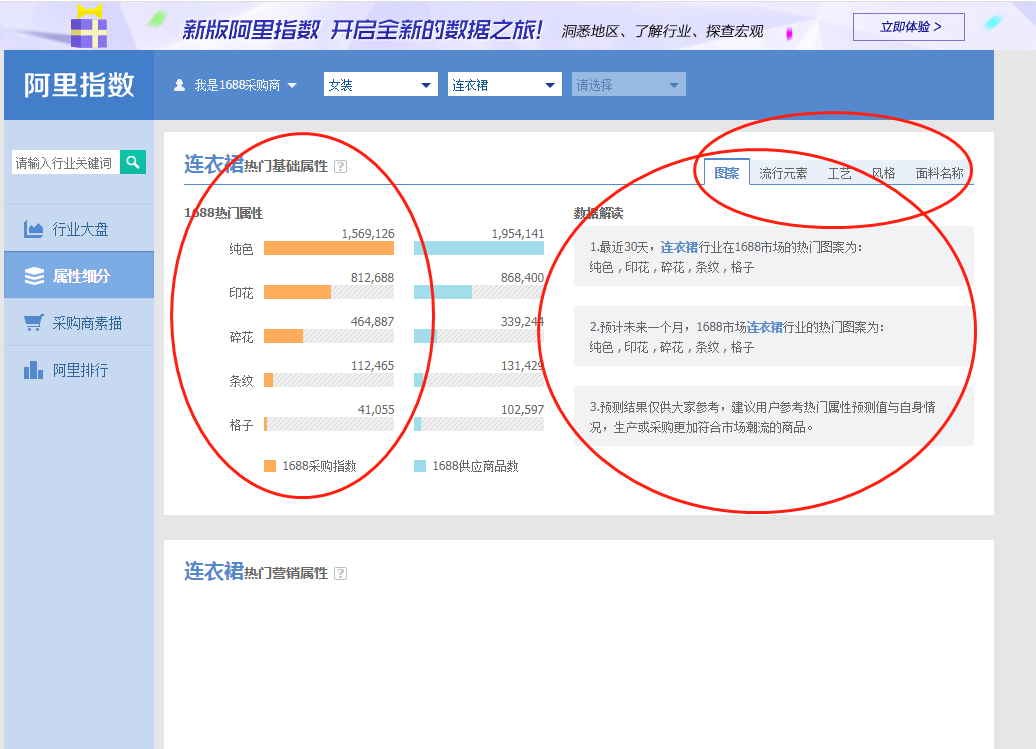Image resolution: width=1036 pixels, height=749 pixels.
Task: Click 连衣裙 link in 最近30天 paragraph
Action: pos(679,247)
